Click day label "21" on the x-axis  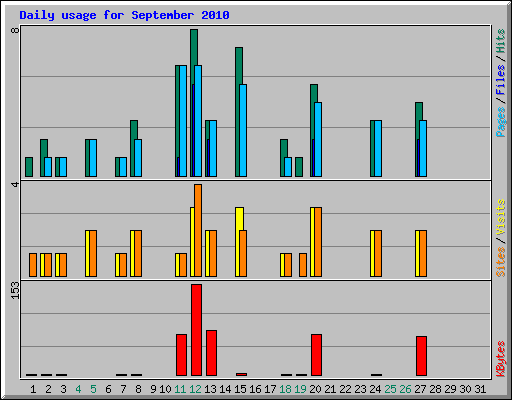click(x=330, y=389)
